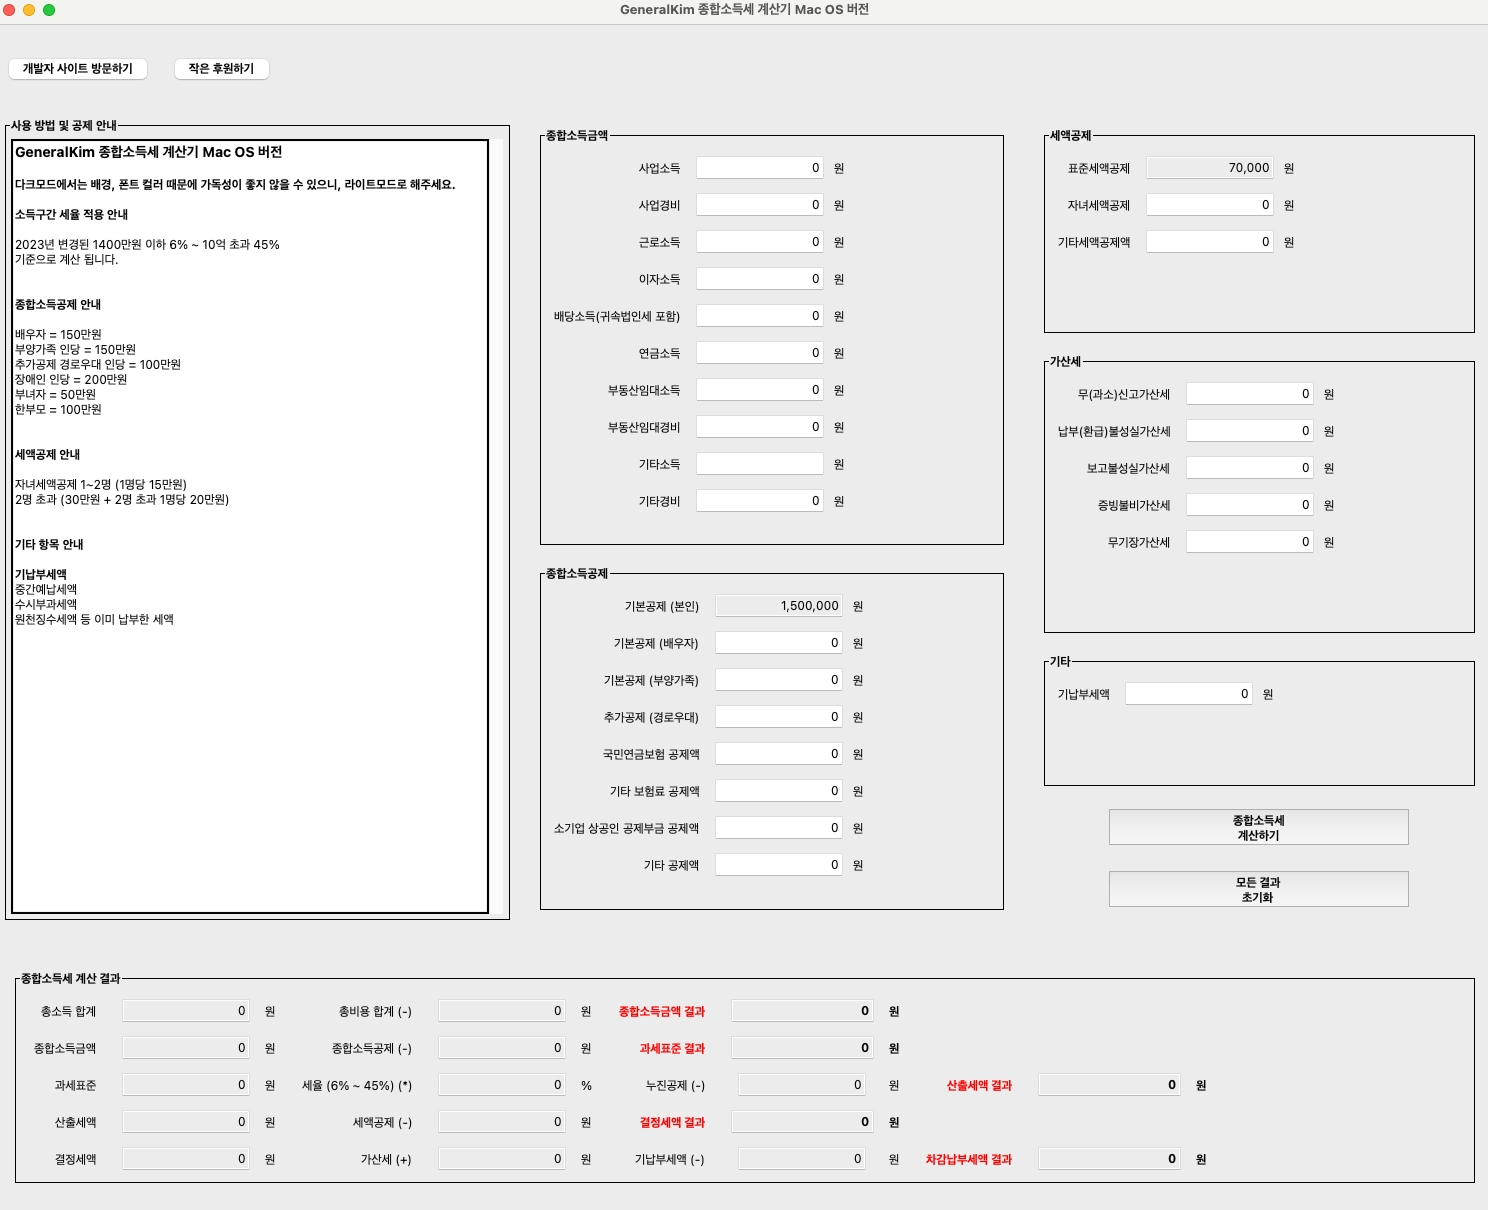1488x1210 pixels.
Task: Click the 작은 후원하기 button
Action: pos(221,68)
